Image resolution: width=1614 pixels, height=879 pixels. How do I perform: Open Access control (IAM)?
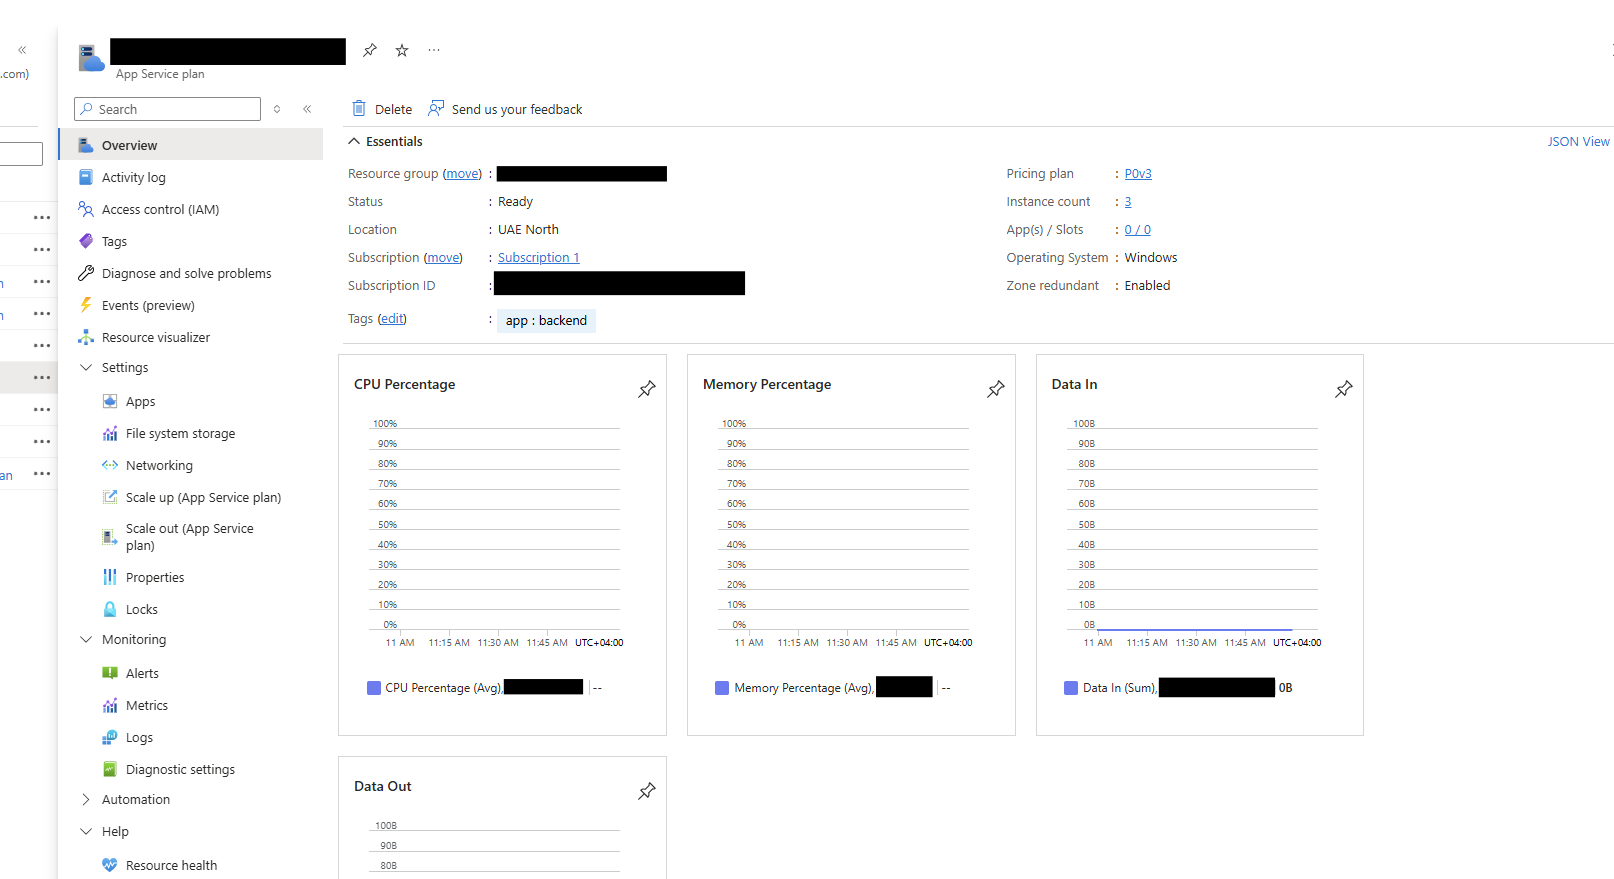pos(160,209)
